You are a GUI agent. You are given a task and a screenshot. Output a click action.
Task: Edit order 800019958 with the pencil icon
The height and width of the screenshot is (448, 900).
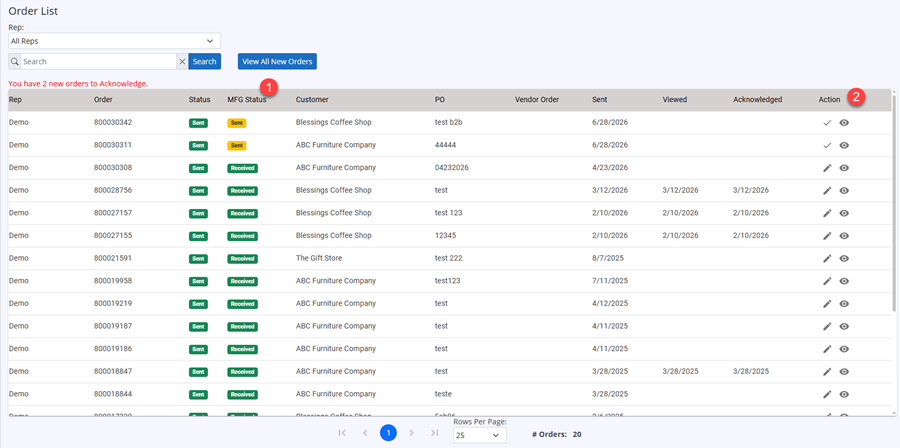tap(827, 281)
